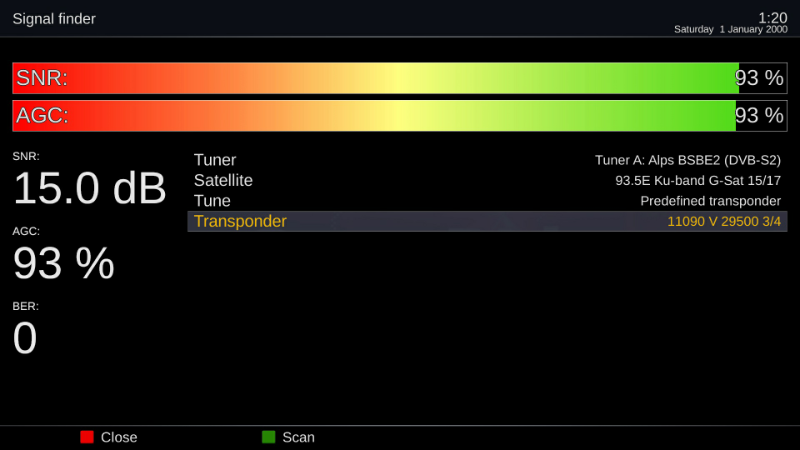Click the SNR gradient signal bar

(x=400, y=79)
